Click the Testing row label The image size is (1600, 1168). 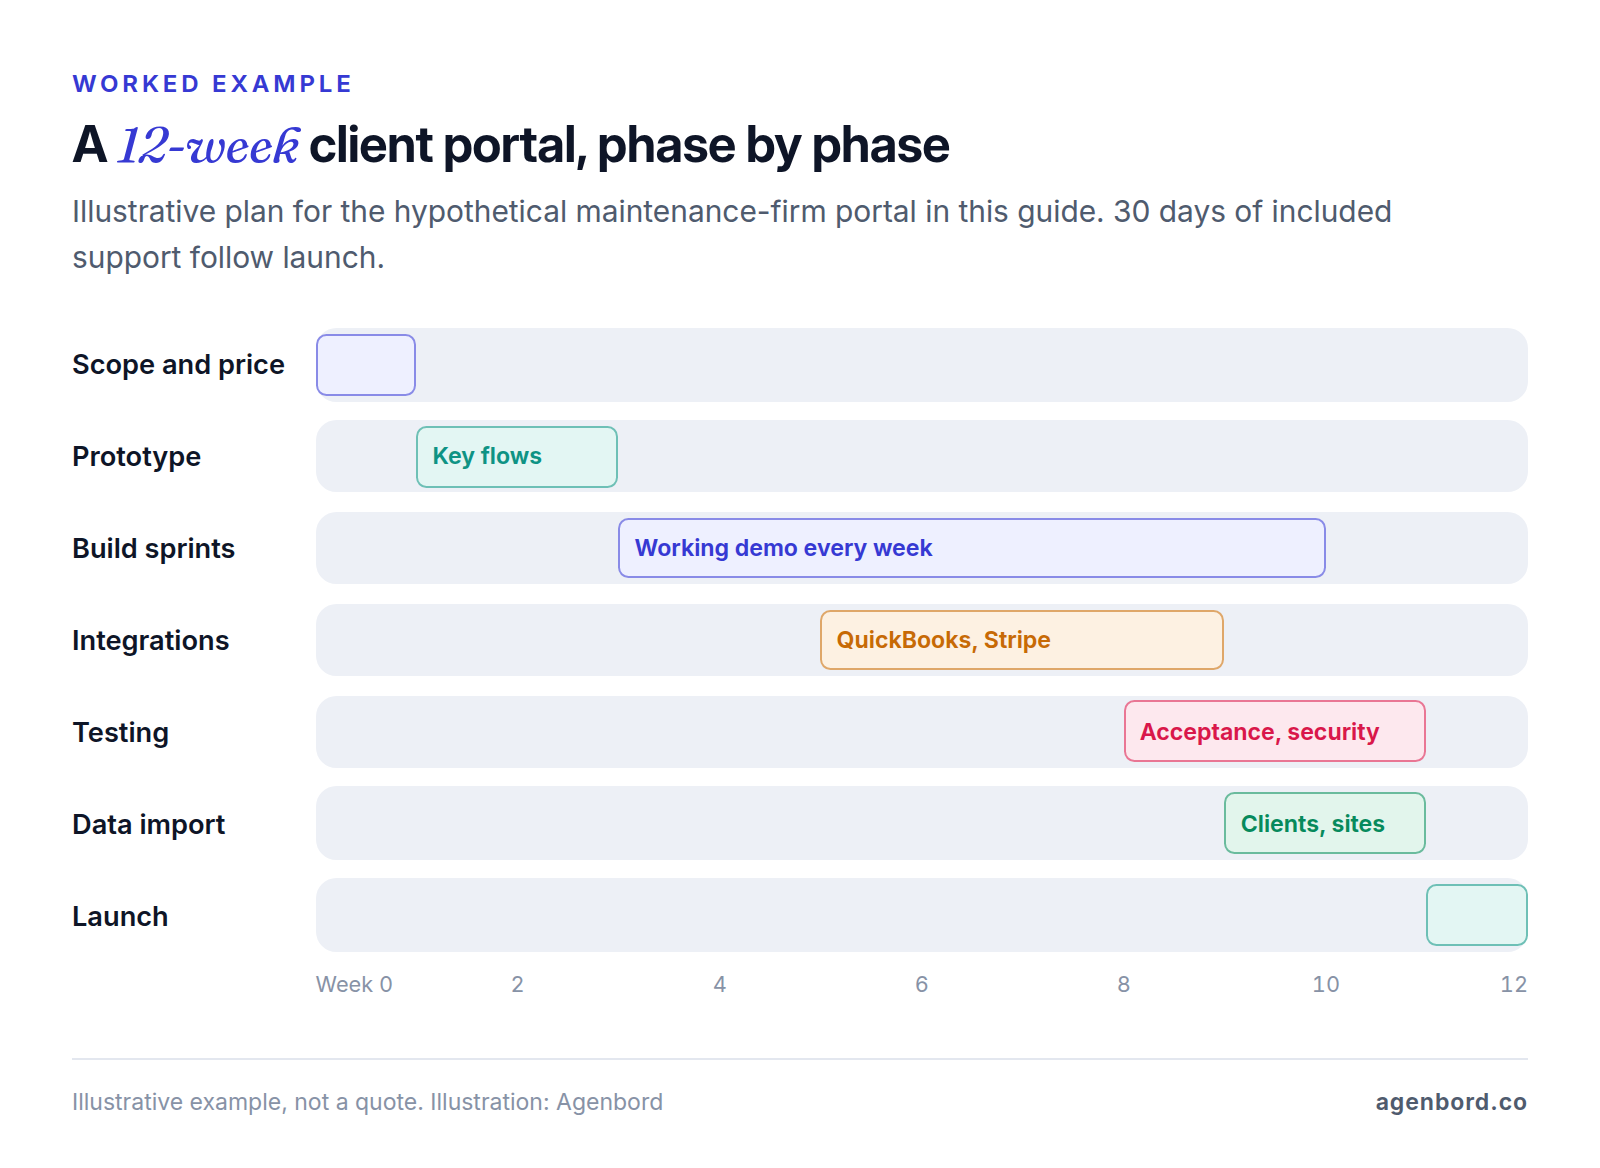[120, 733]
